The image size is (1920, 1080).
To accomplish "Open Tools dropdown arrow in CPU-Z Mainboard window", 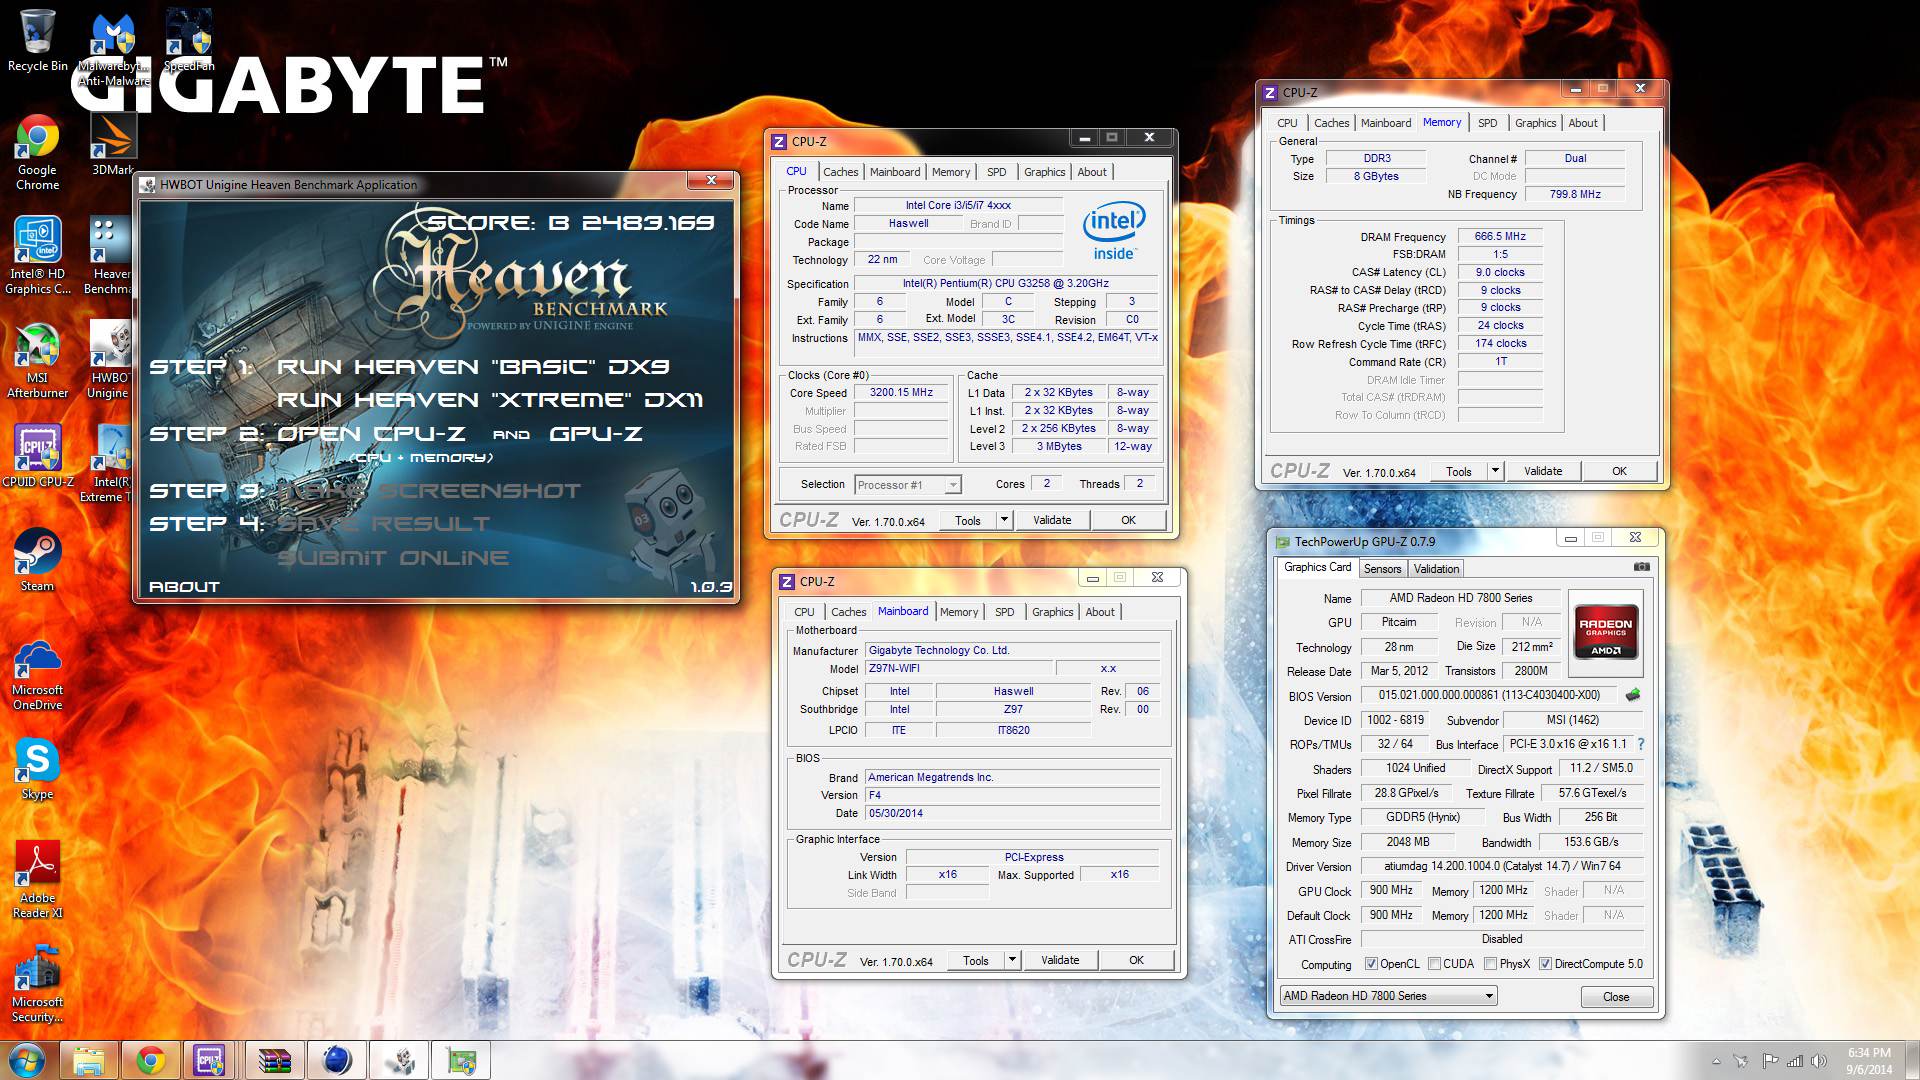I will coord(1012,960).
